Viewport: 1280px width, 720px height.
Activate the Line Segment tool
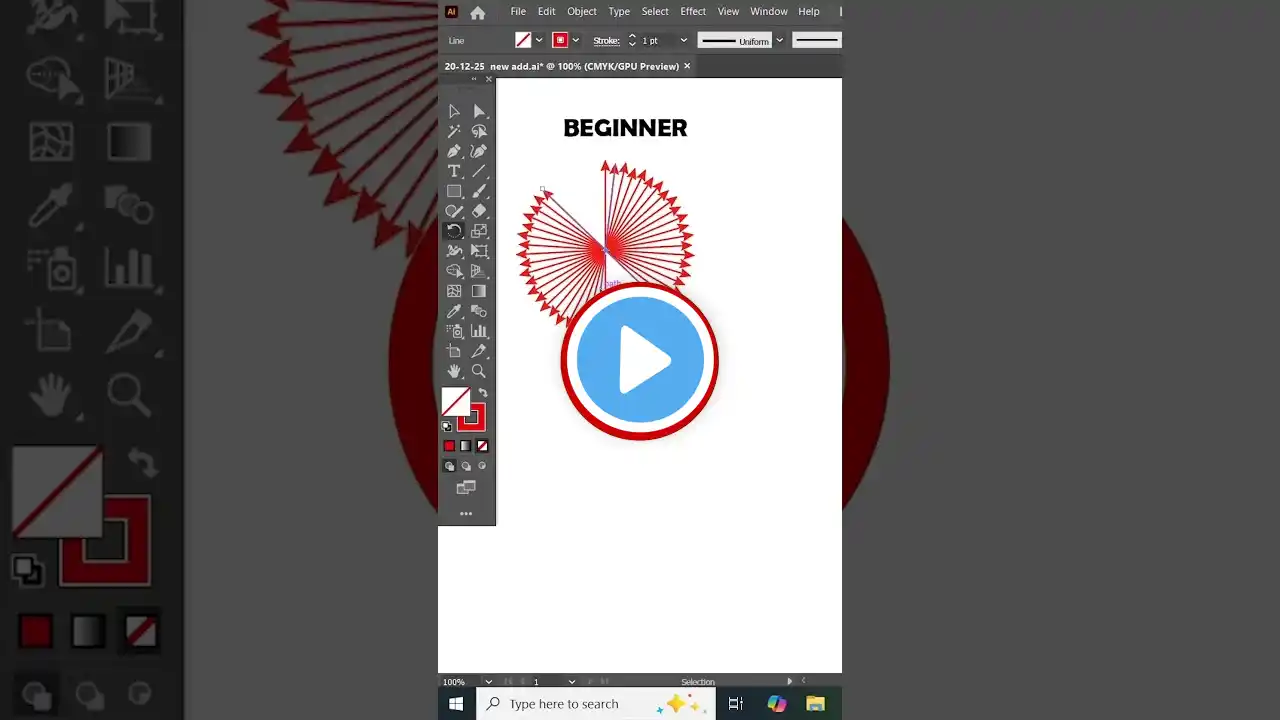(479, 171)
